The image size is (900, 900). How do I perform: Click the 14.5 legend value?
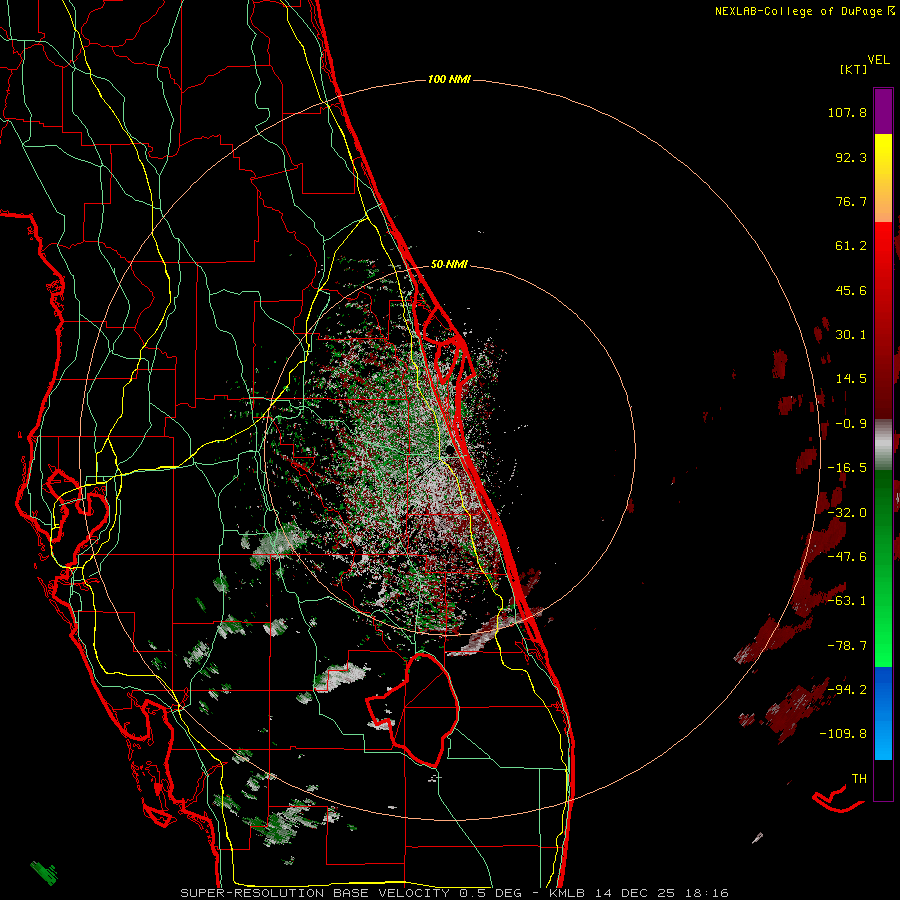[851, 379]
